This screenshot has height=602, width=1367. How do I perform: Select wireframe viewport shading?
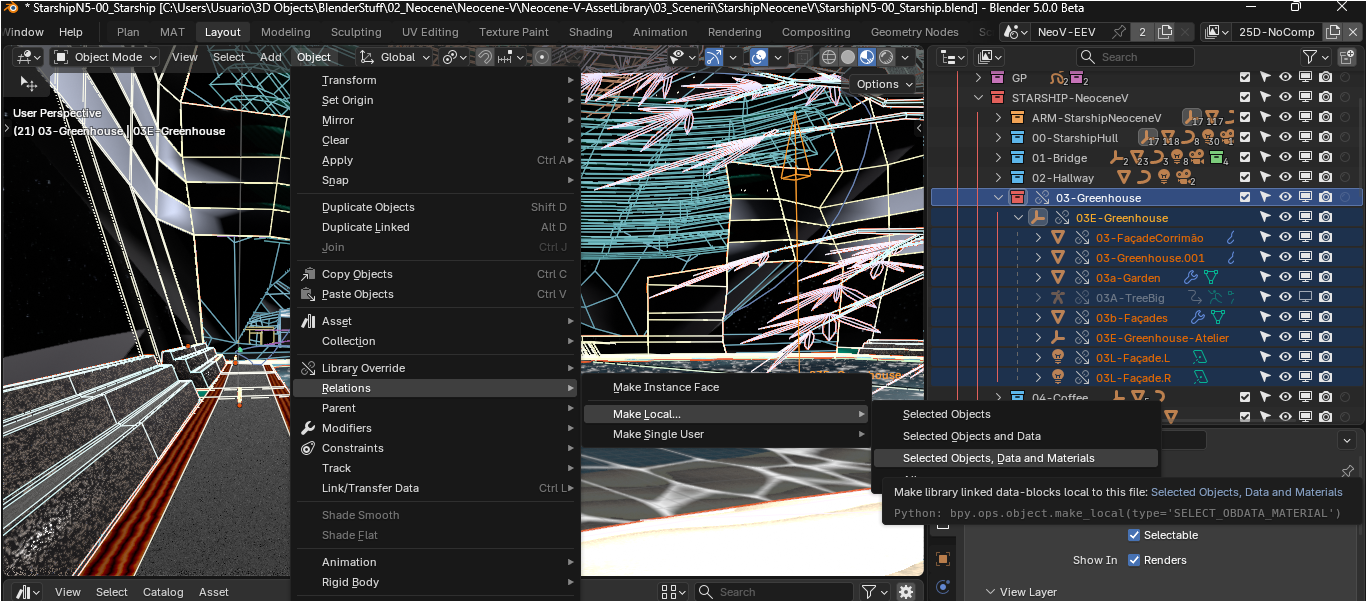pyautogui.click(x=829, y=57)
